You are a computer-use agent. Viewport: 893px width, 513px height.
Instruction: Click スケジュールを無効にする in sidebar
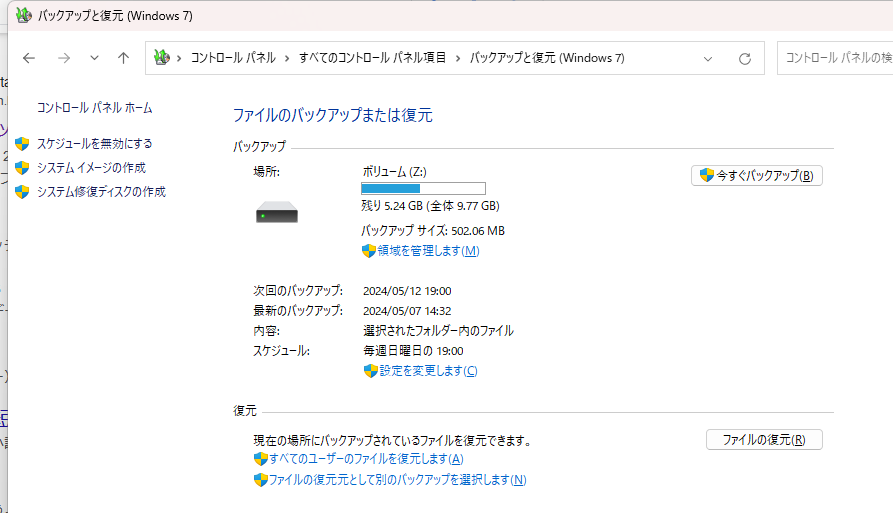(x=94, y=144)
